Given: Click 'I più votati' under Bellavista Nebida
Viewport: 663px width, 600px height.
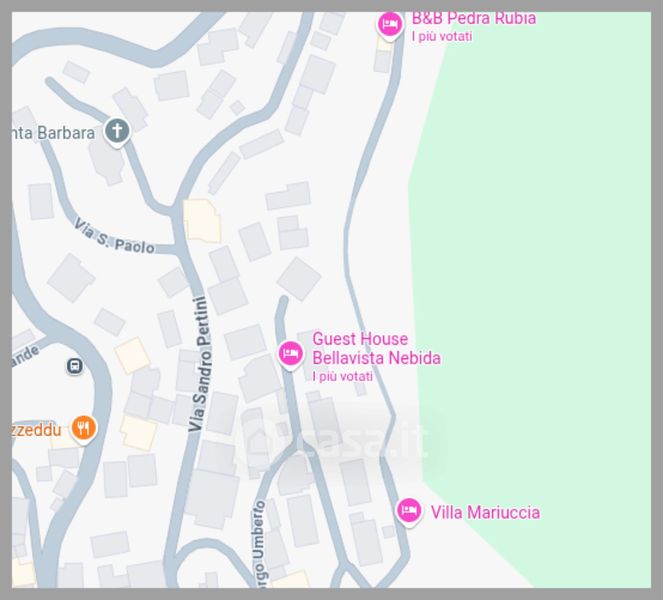Looking at the screenshot, I should point(342,376).
